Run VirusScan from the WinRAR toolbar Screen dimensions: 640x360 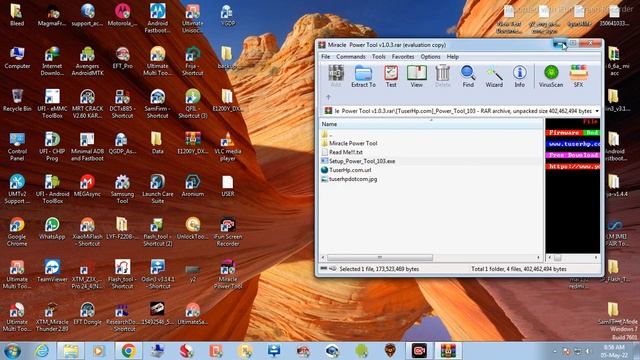(551, 76)
